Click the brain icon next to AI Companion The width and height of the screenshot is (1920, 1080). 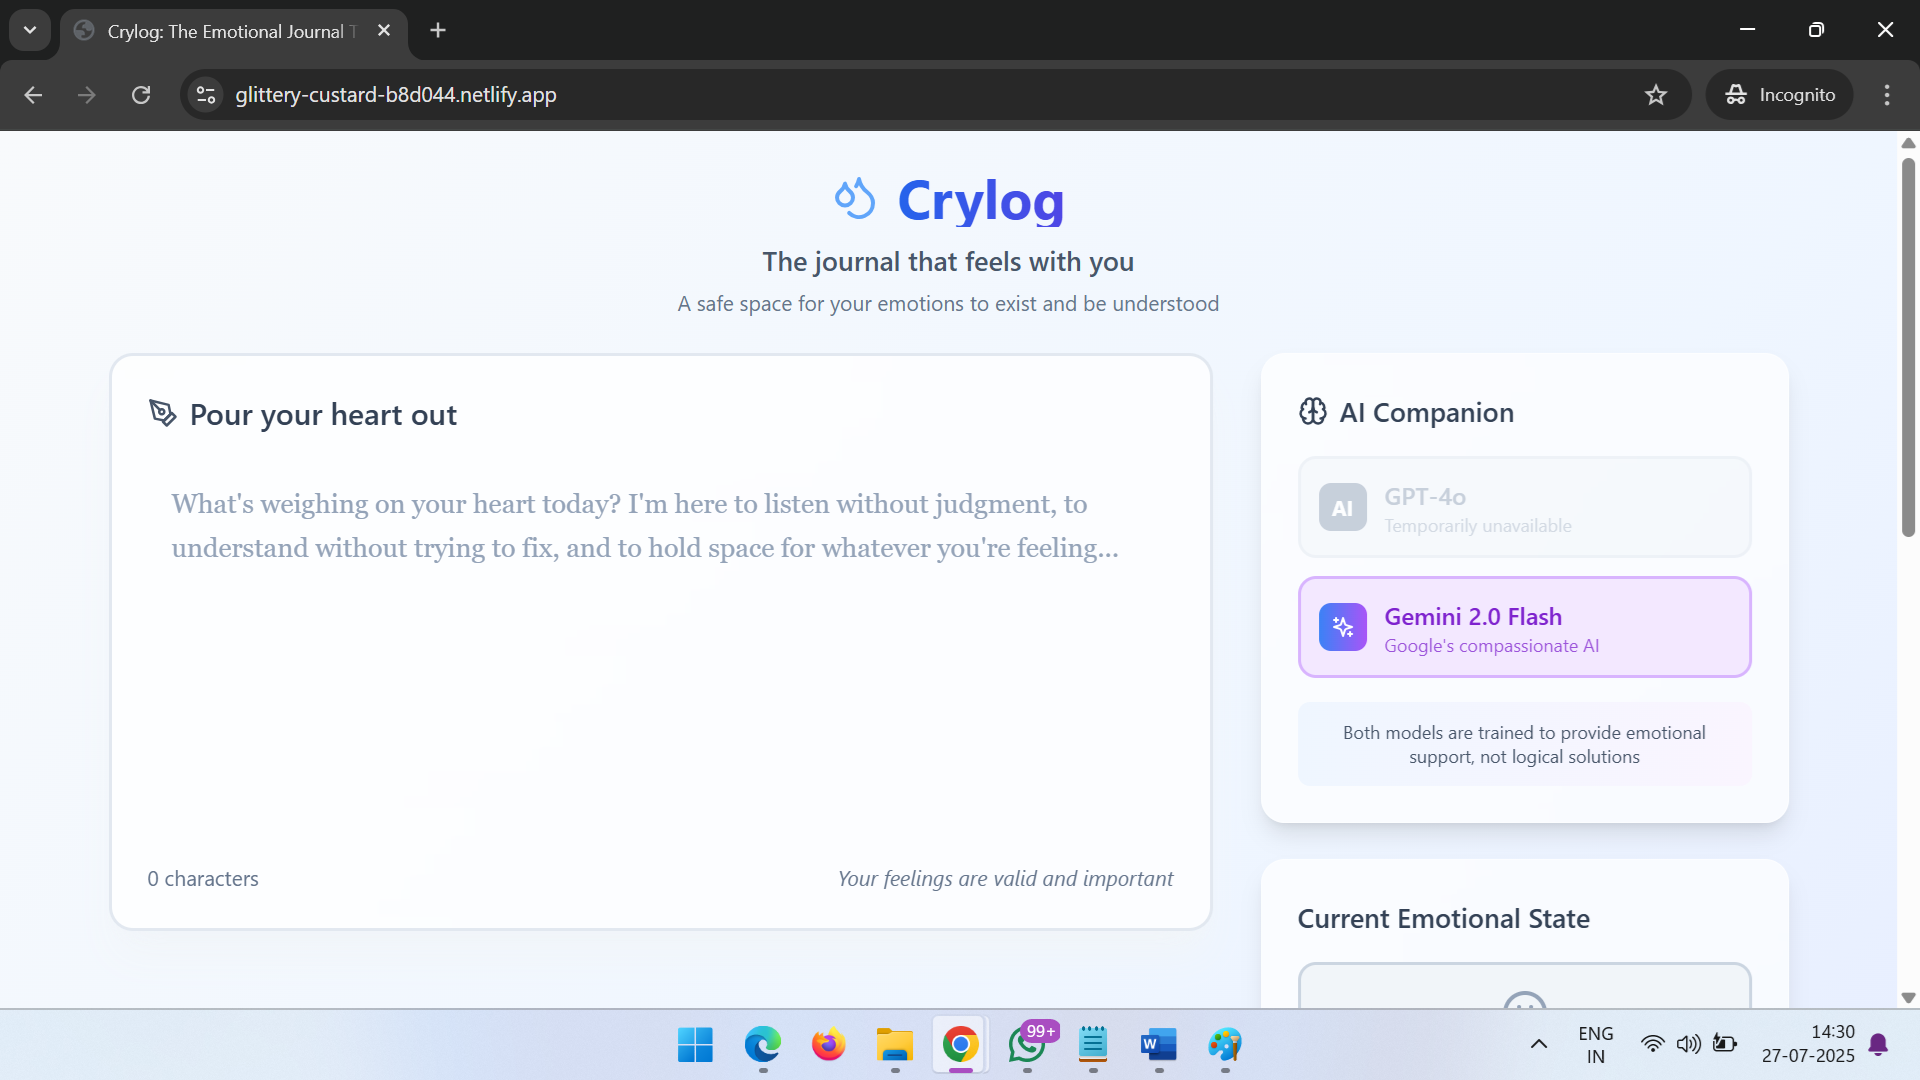click(x=1312, y=411)
